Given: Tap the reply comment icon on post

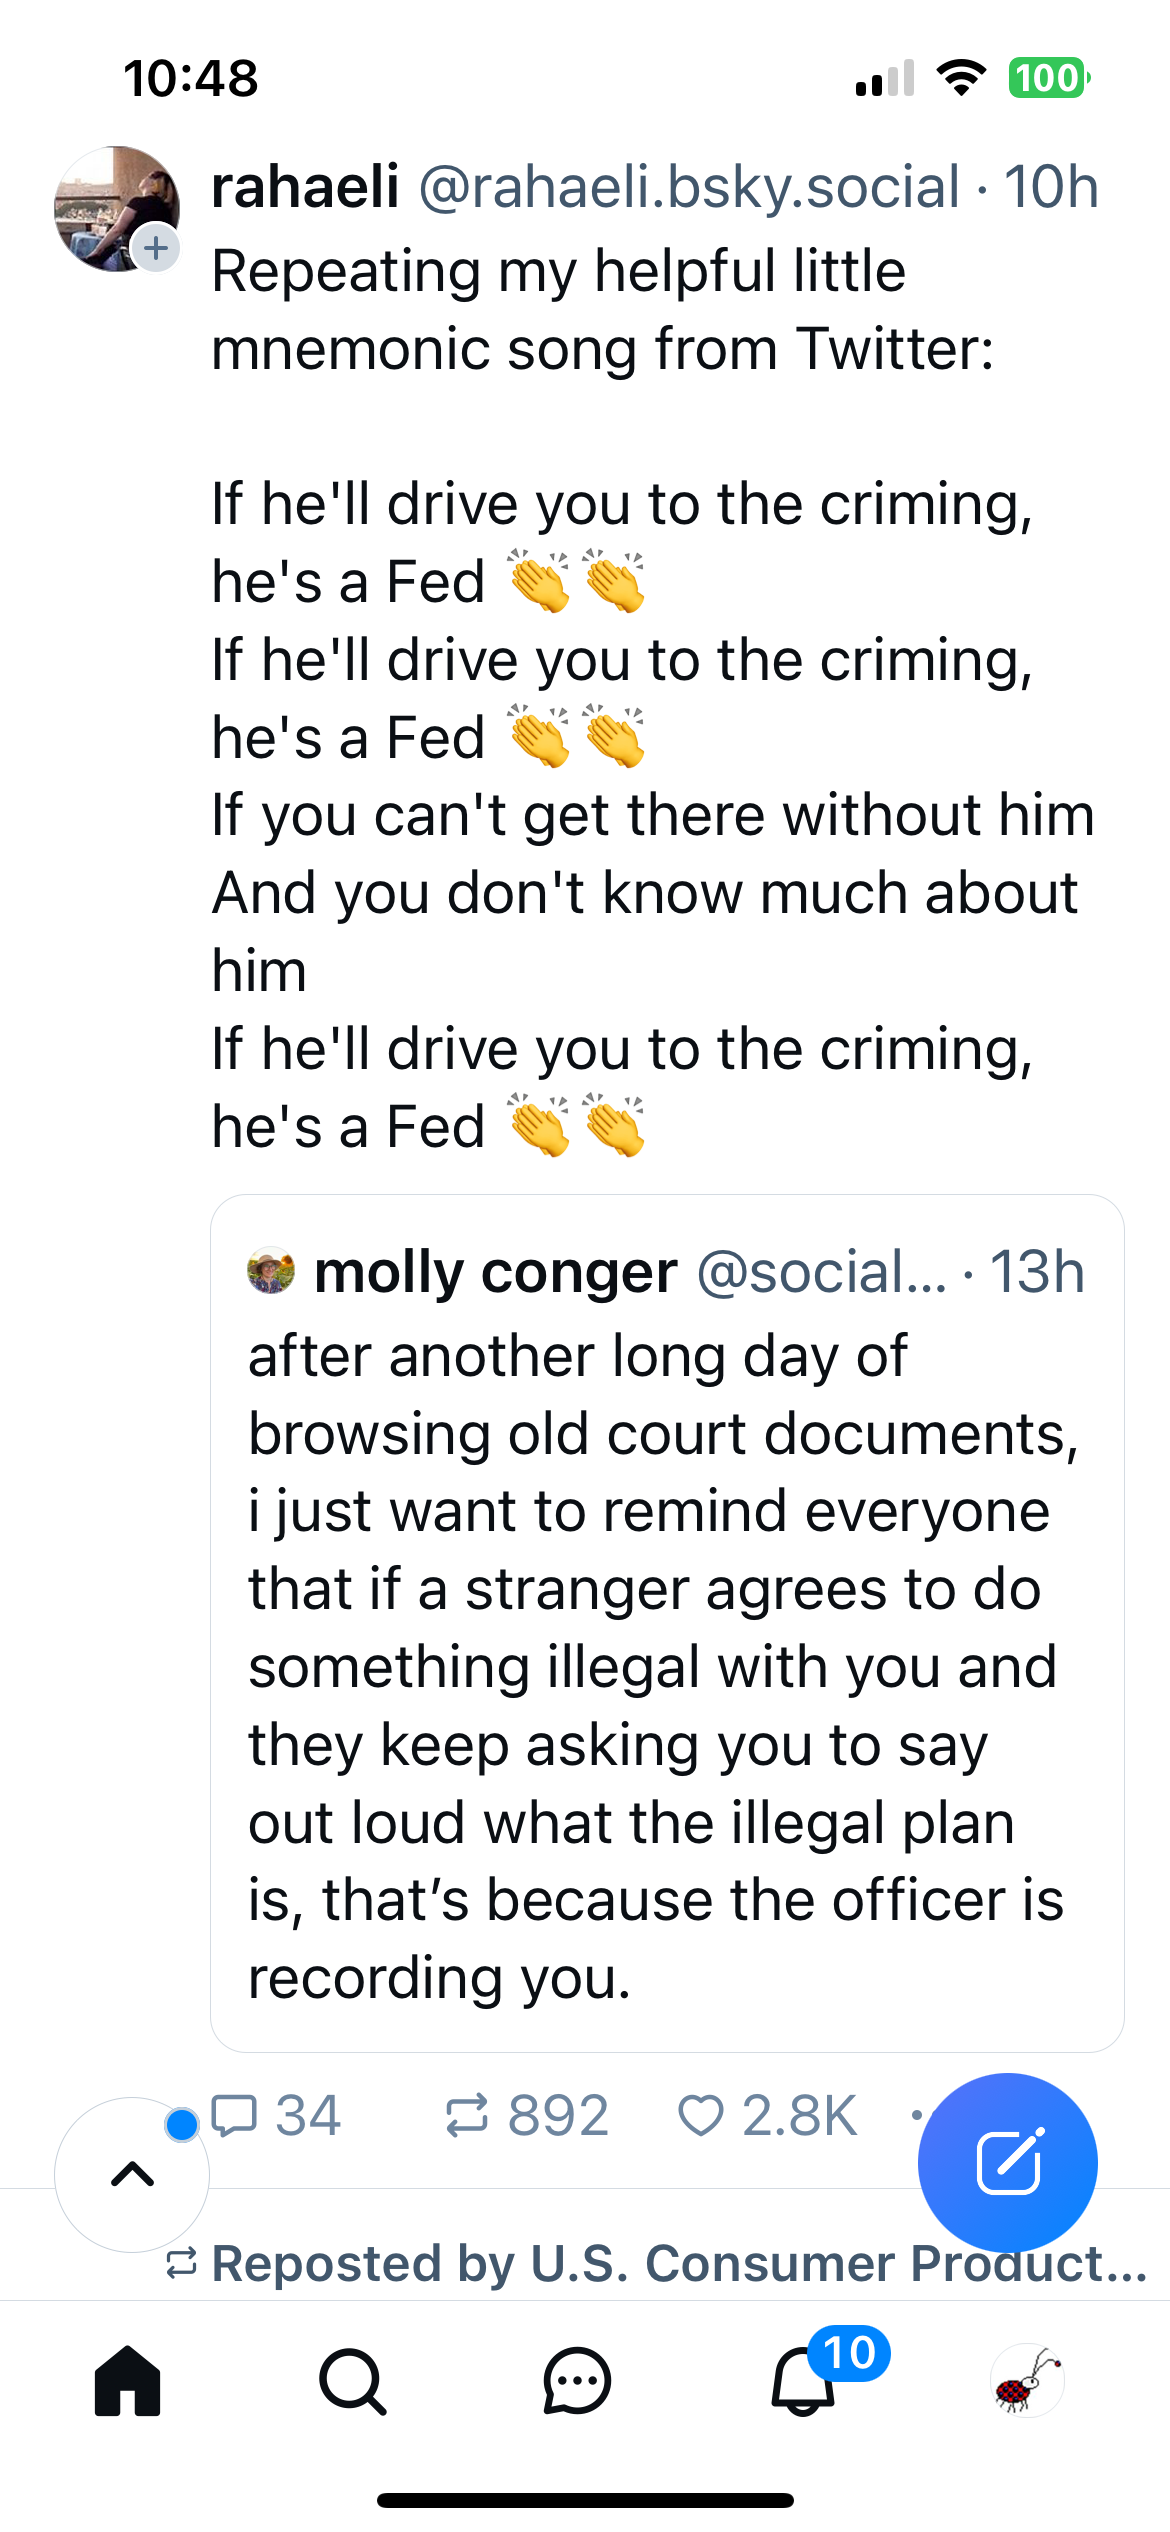Looking at the screenshot, I should 236,2115.
